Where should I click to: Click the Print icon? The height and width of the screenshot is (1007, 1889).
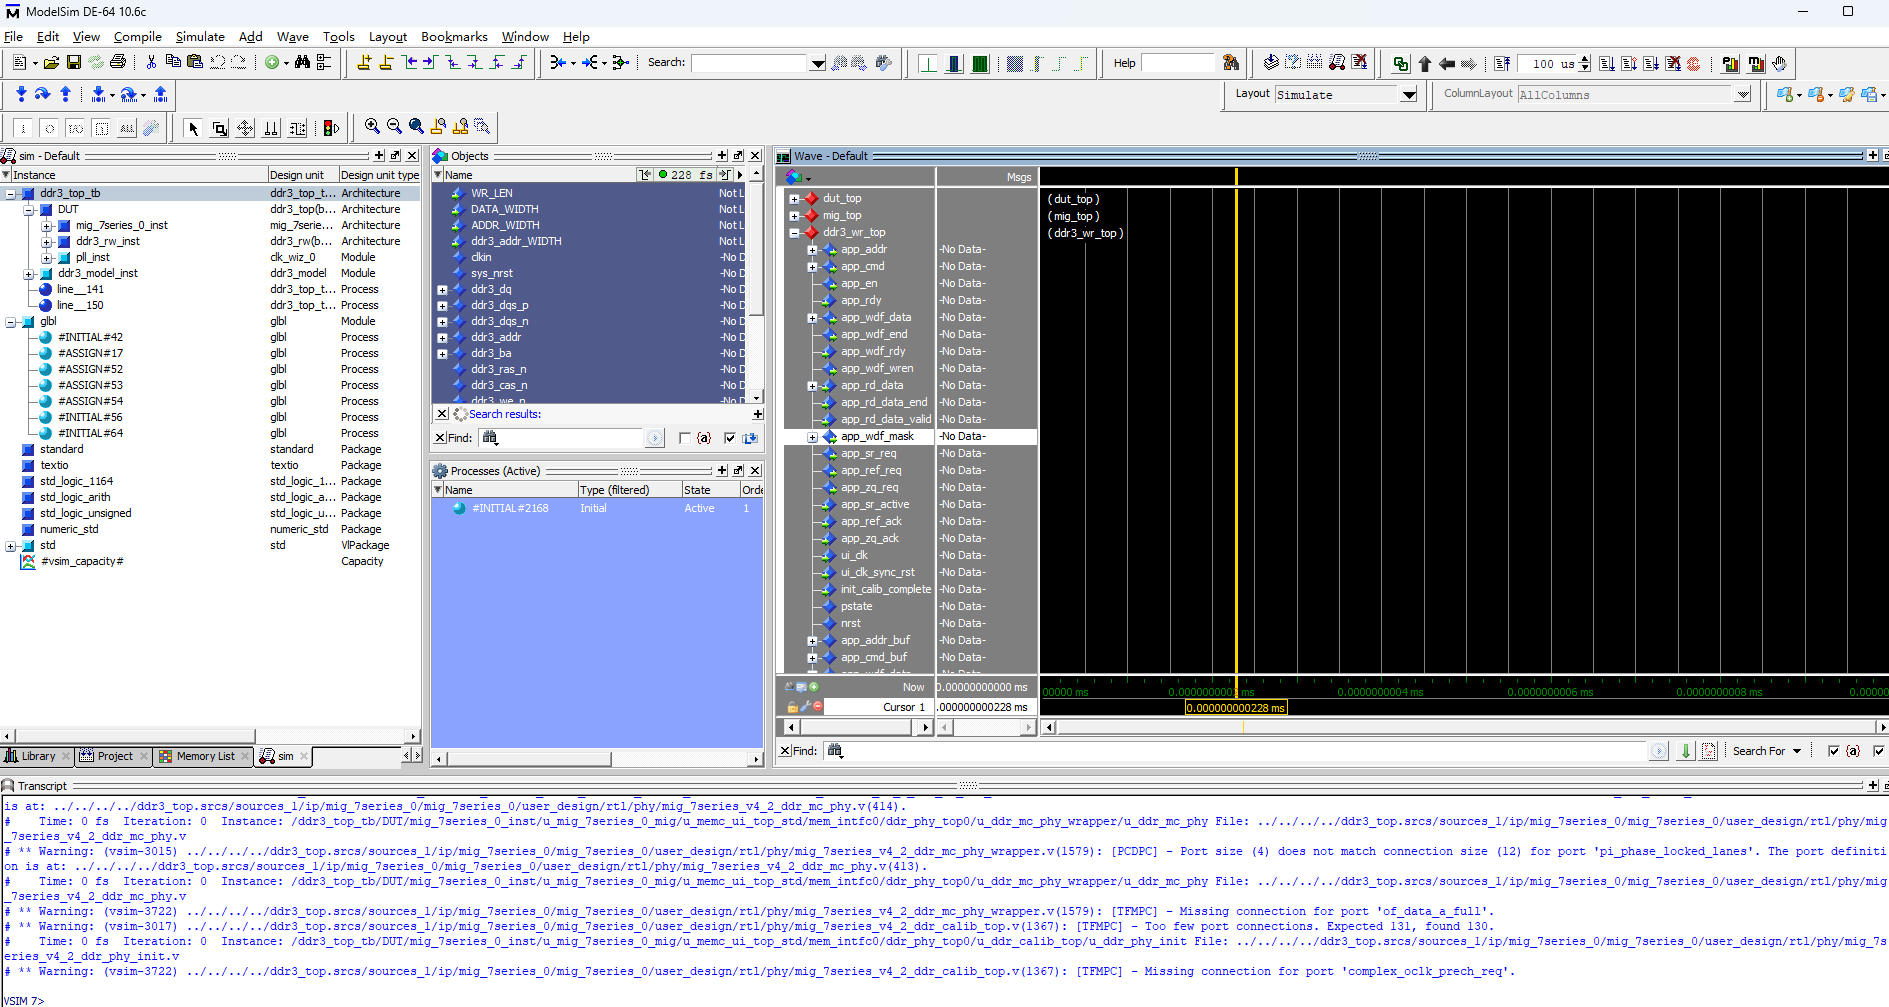(x=118, y=62)
